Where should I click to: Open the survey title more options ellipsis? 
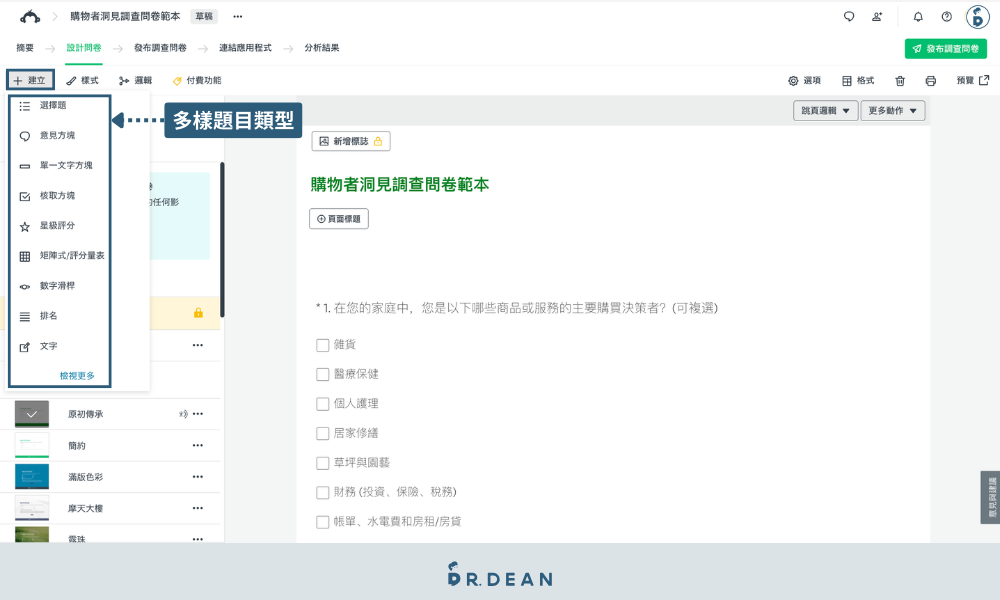click(238, 17)
